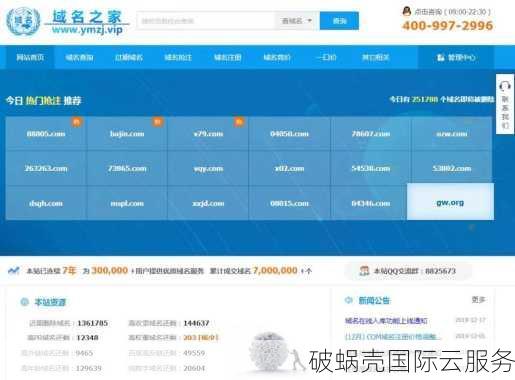Click the orange badge on the x79.com tile

[x=239, y=122]
